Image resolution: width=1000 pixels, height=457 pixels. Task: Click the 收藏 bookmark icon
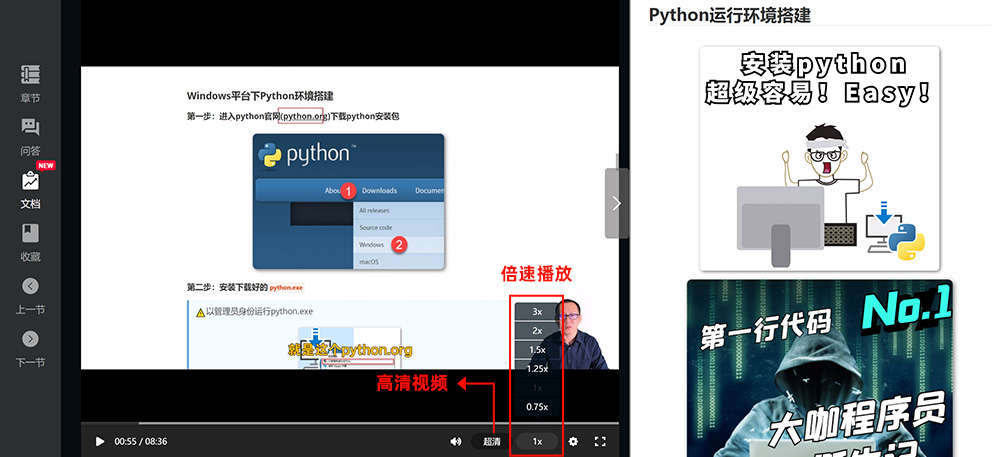click(x=30, y=234)
